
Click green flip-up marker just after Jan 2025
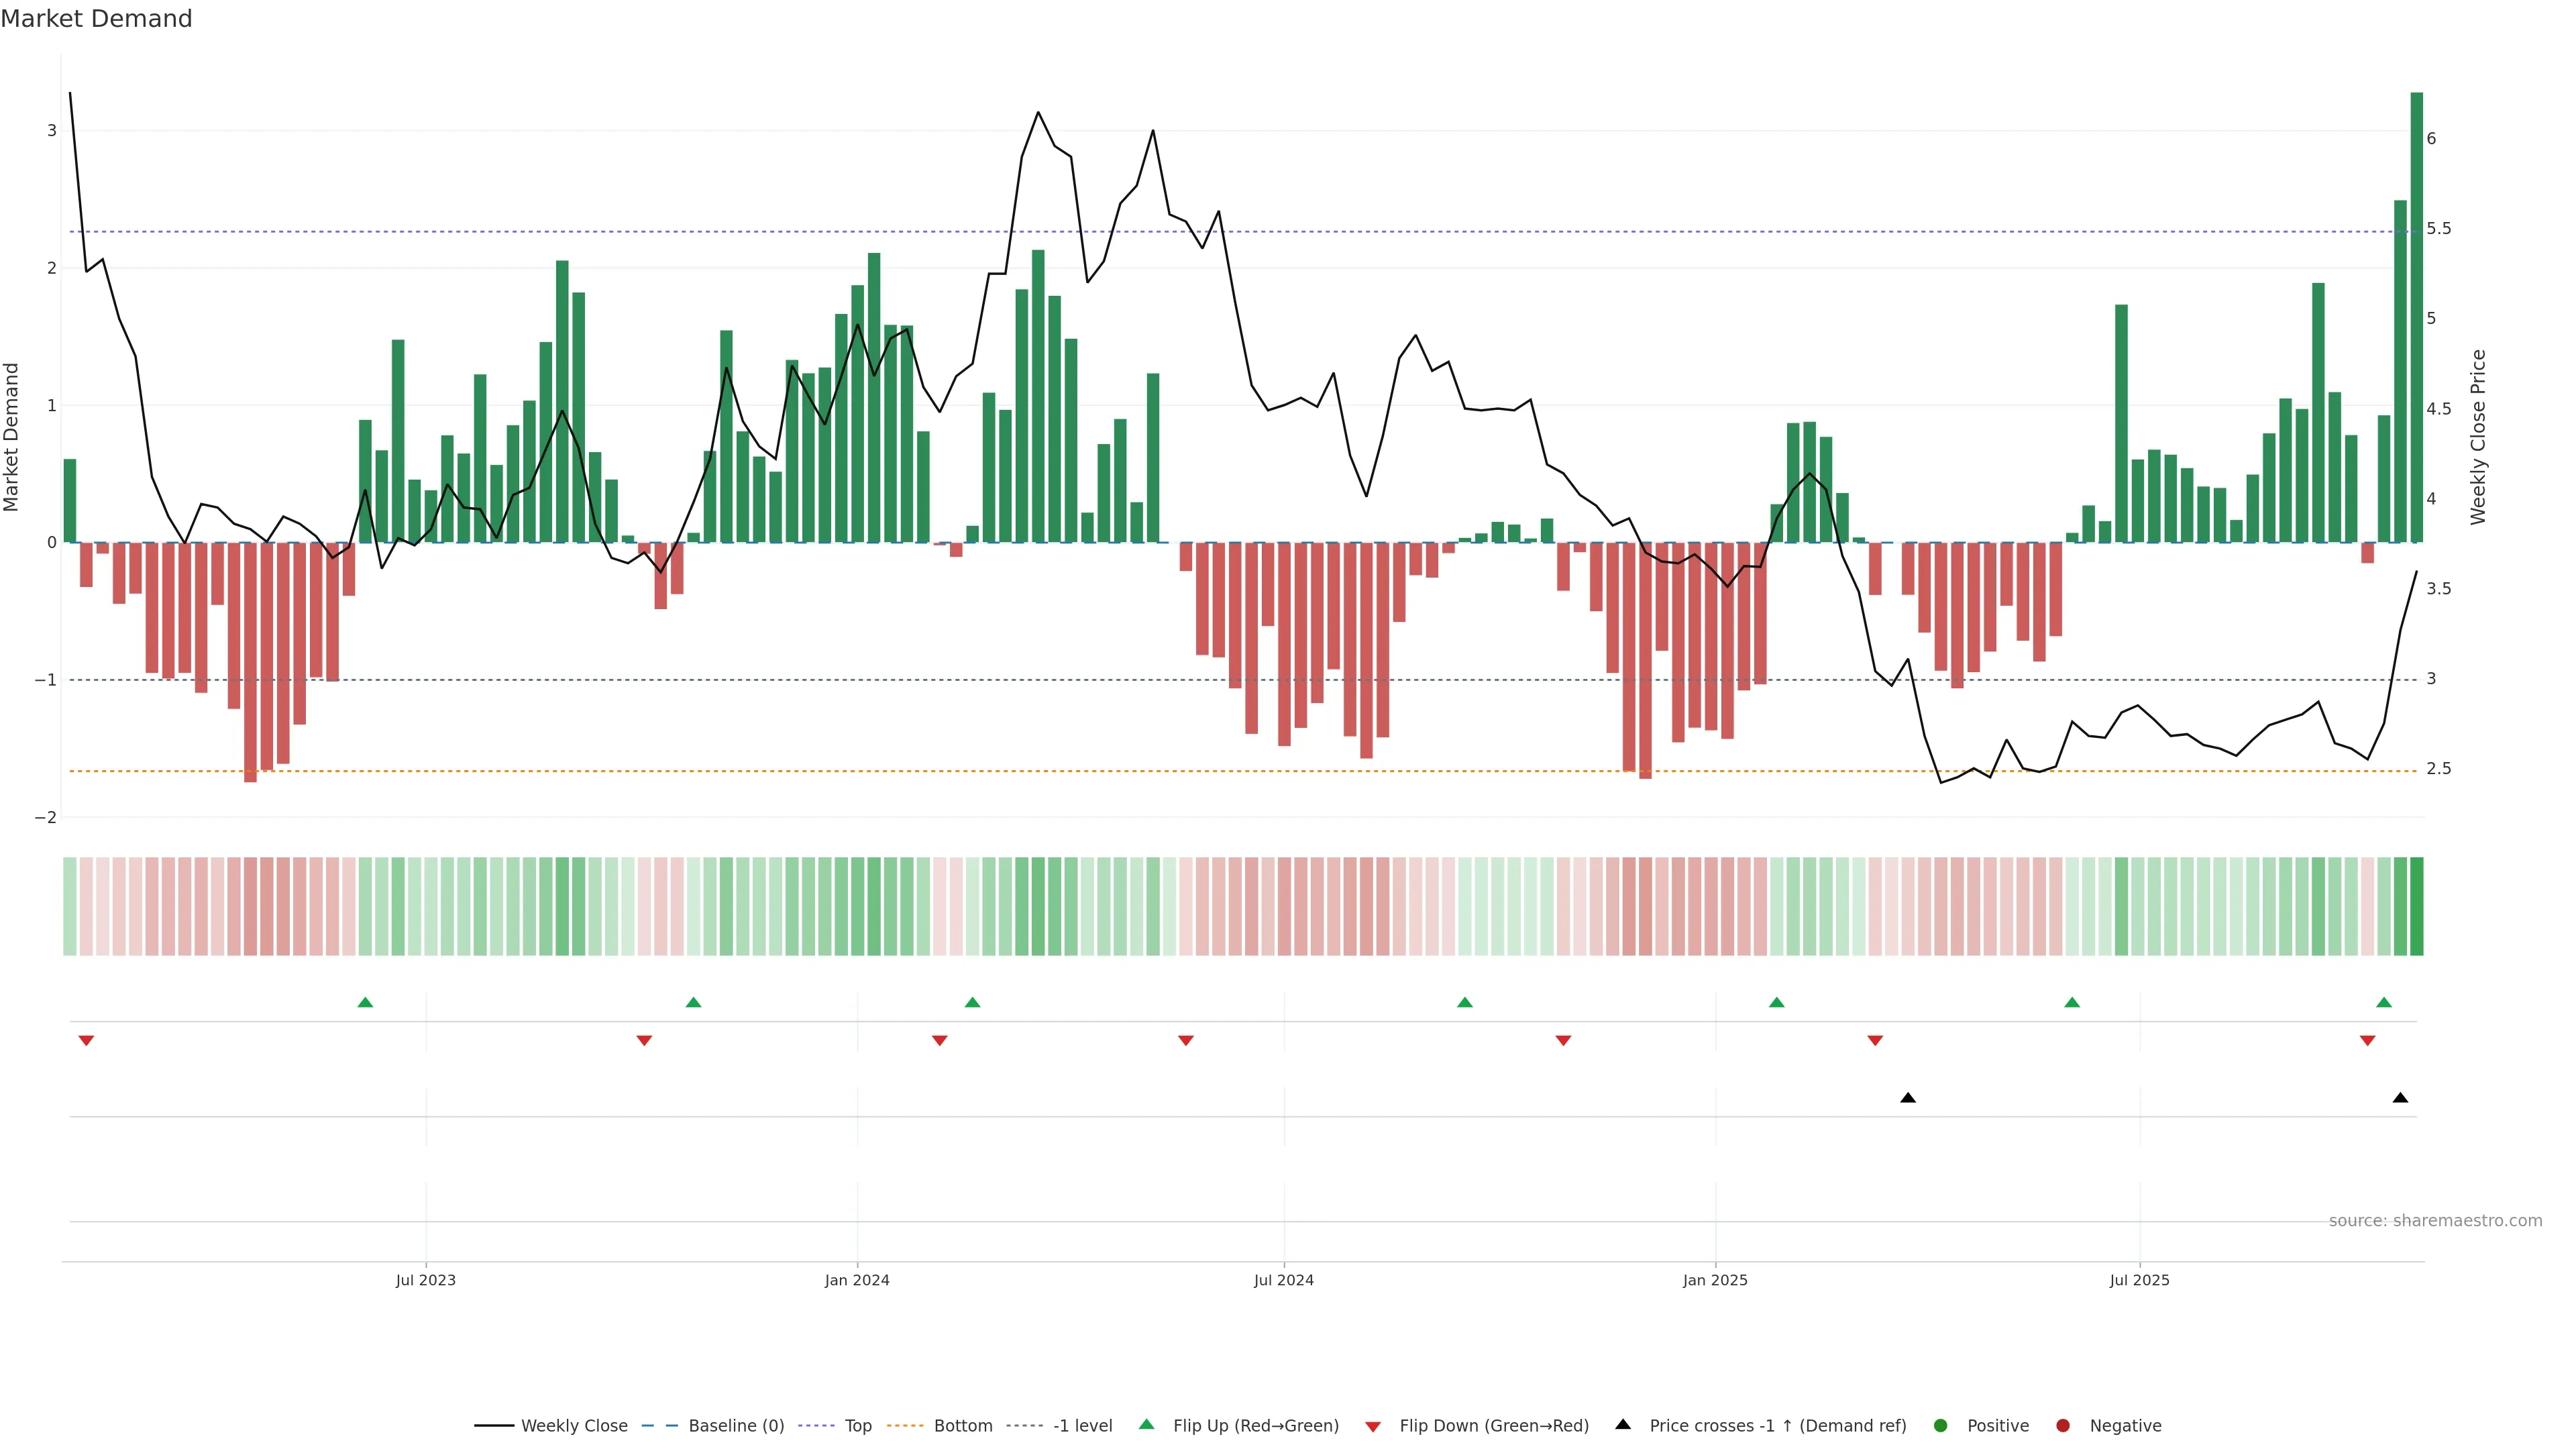click(1776, 1003)
